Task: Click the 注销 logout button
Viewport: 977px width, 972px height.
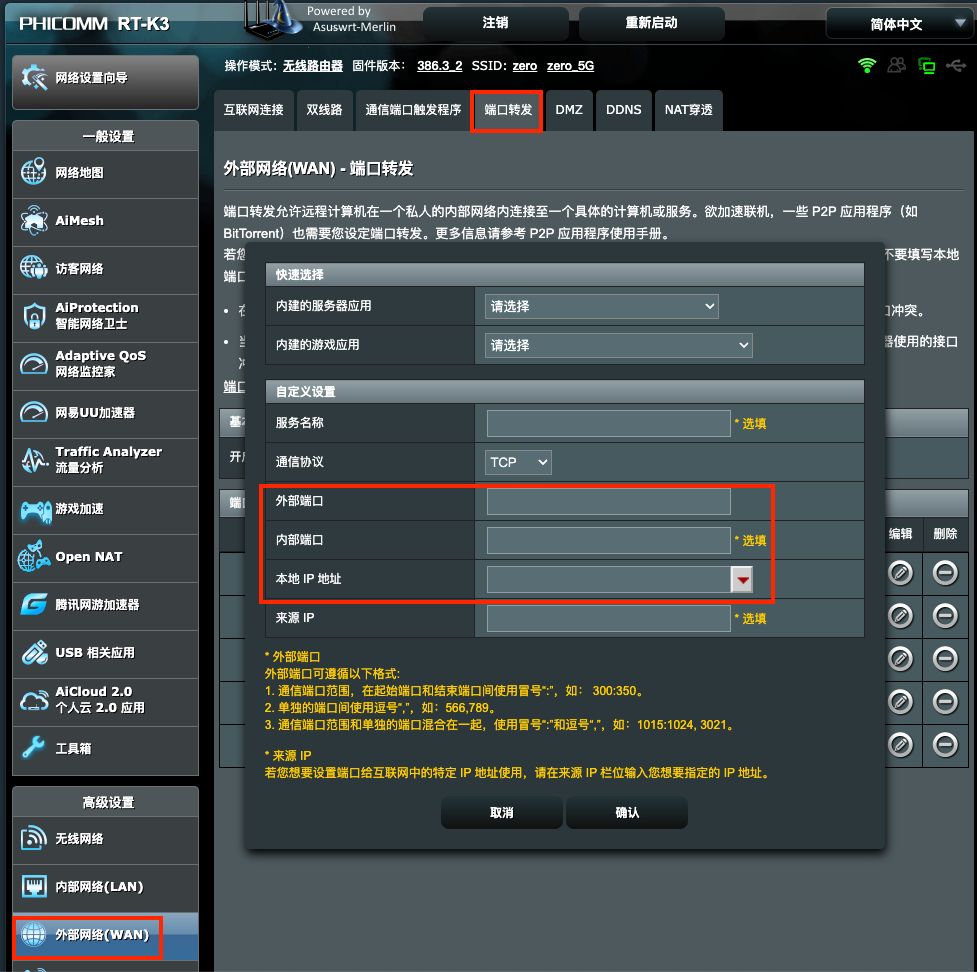Action: click(495, 23)
